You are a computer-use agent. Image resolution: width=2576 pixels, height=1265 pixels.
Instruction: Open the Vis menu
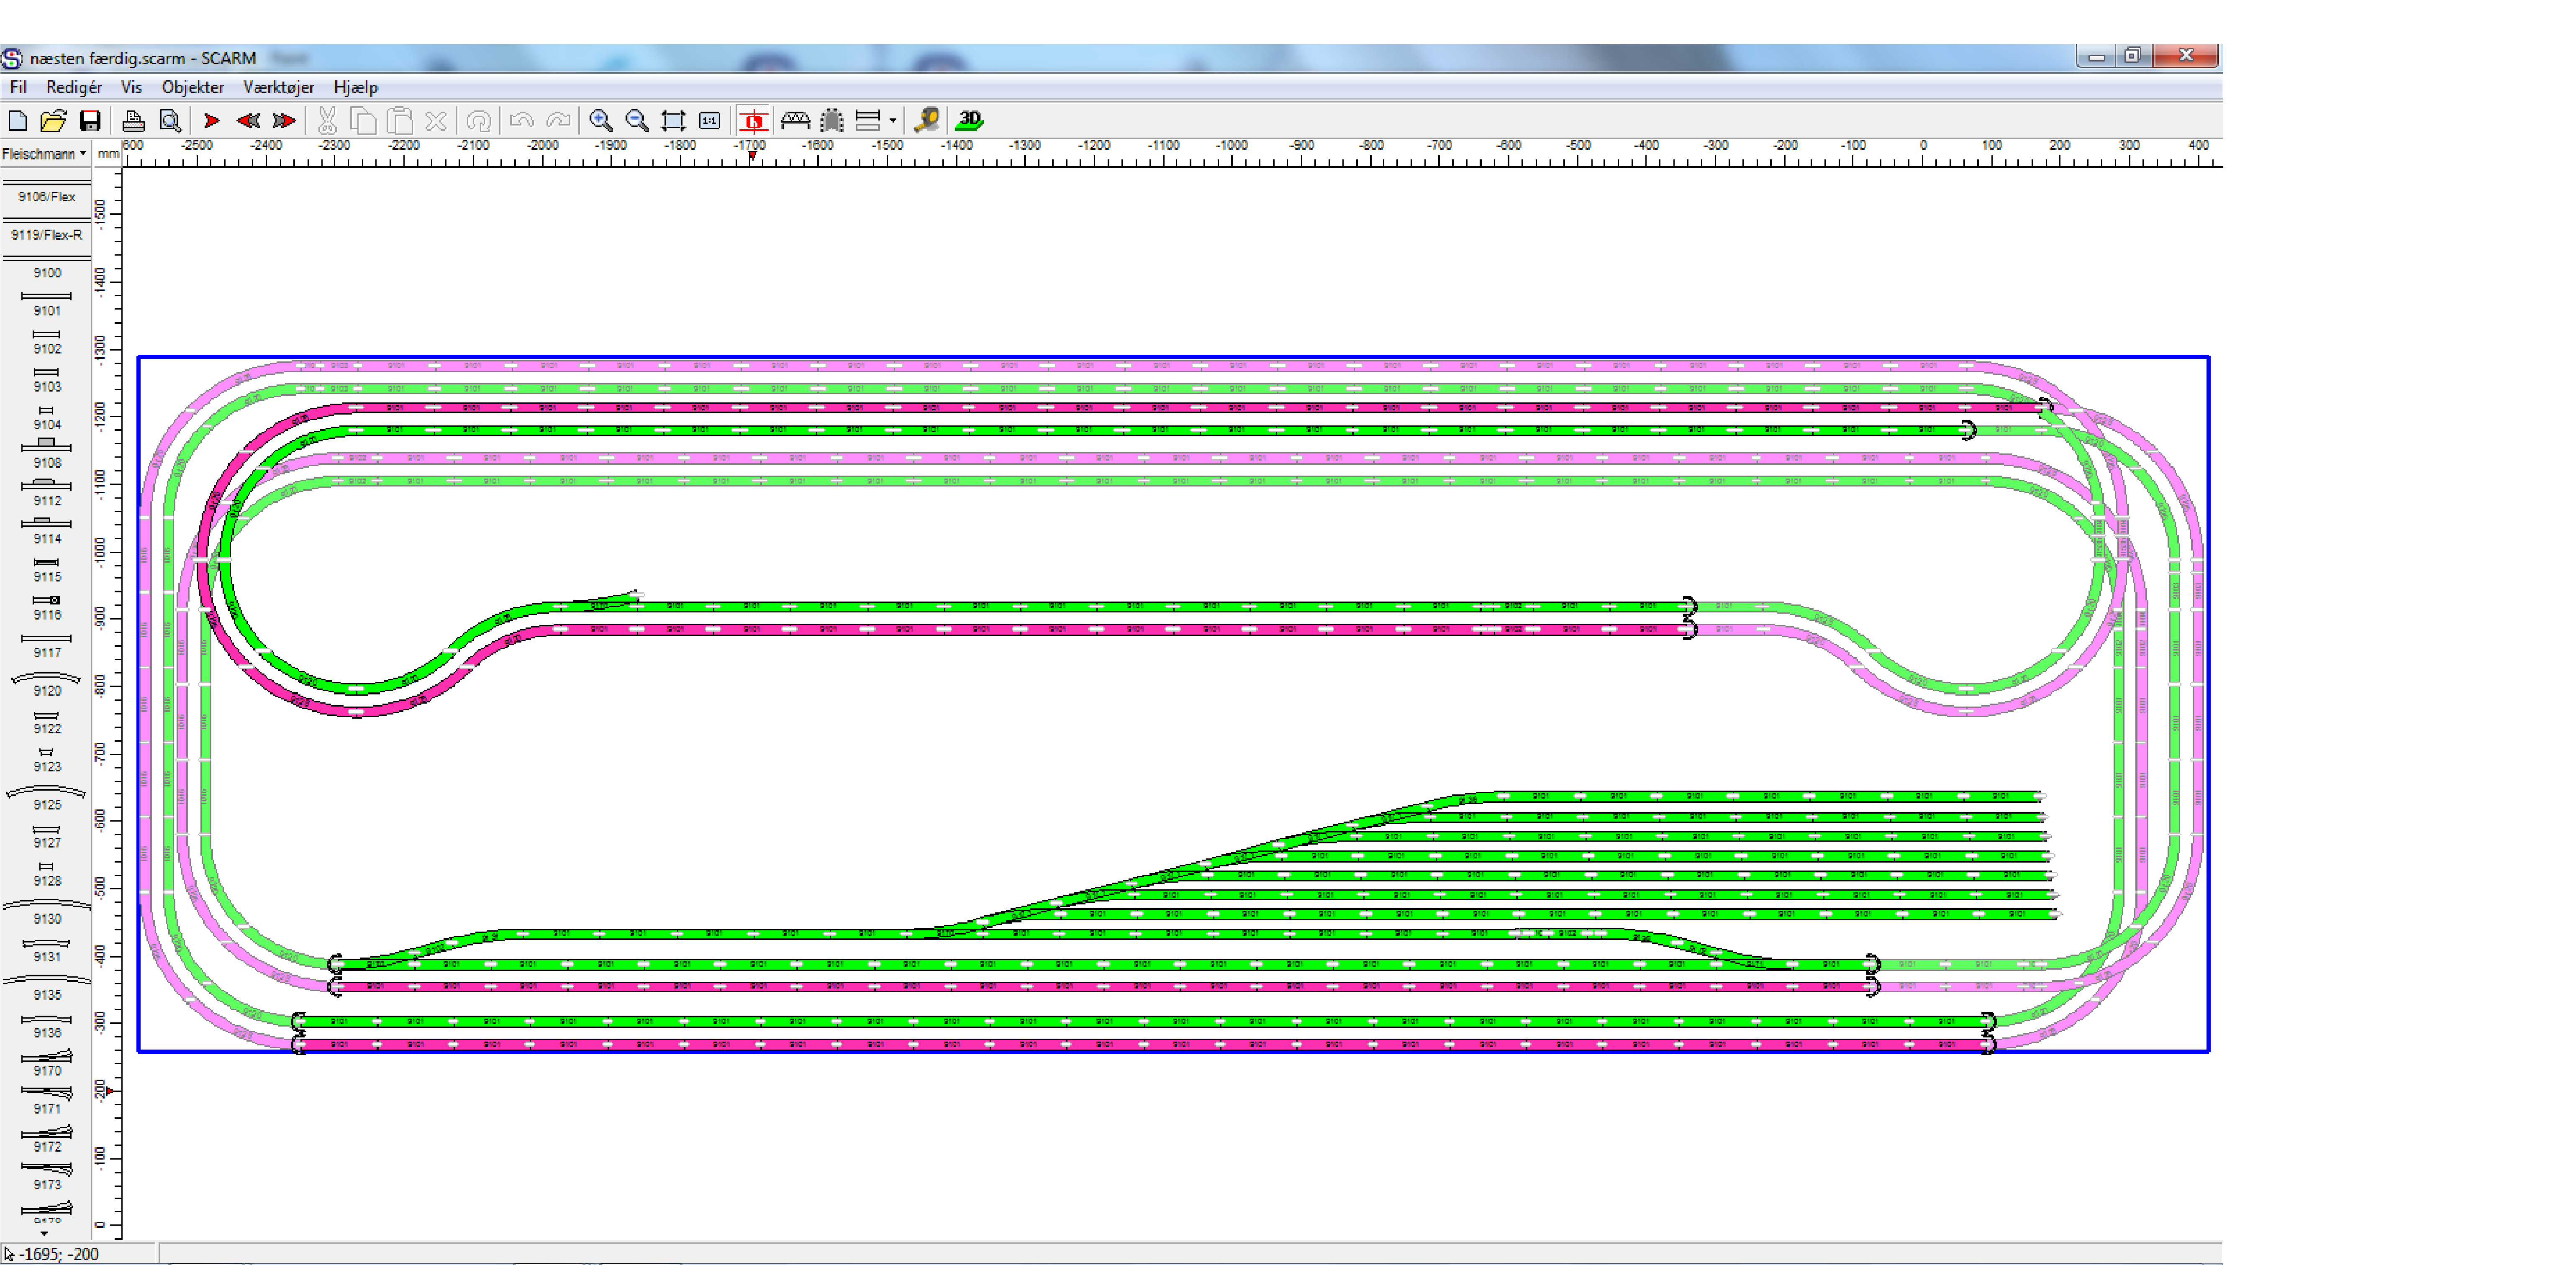[132, 88]
